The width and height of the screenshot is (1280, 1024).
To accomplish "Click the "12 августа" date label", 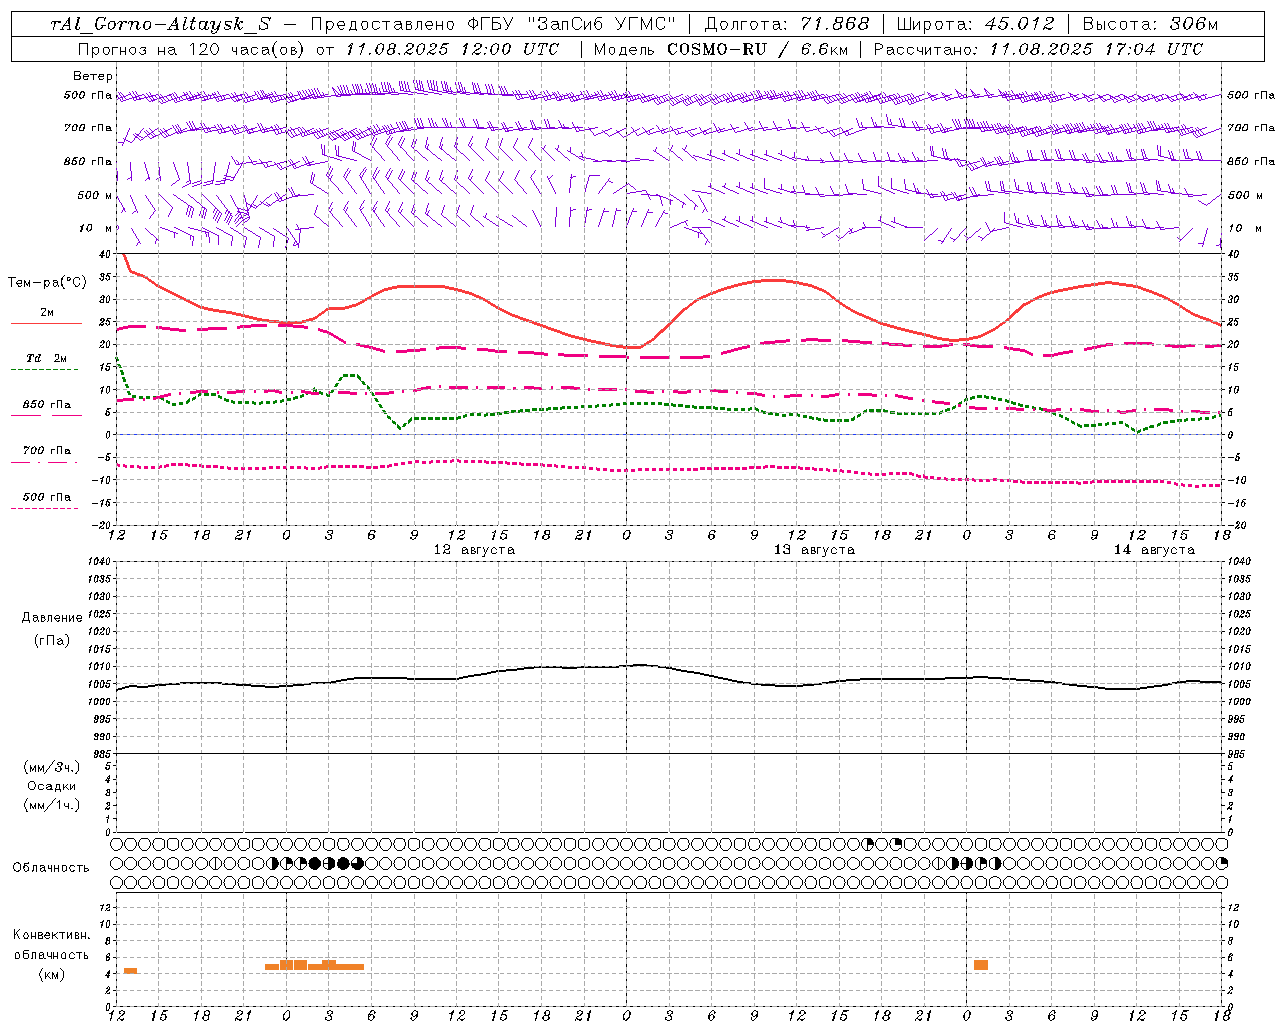I will (474, 550).
